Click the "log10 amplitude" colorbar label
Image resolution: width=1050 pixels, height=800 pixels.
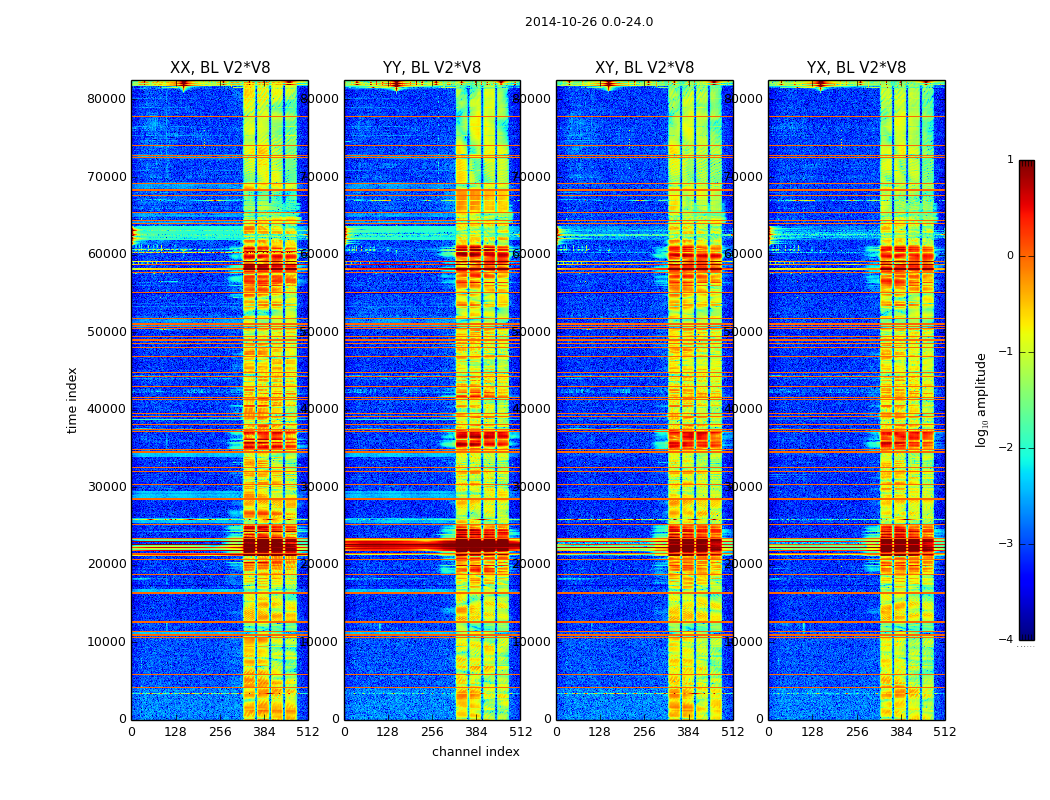pyautogui.click(x=982, y=400)
